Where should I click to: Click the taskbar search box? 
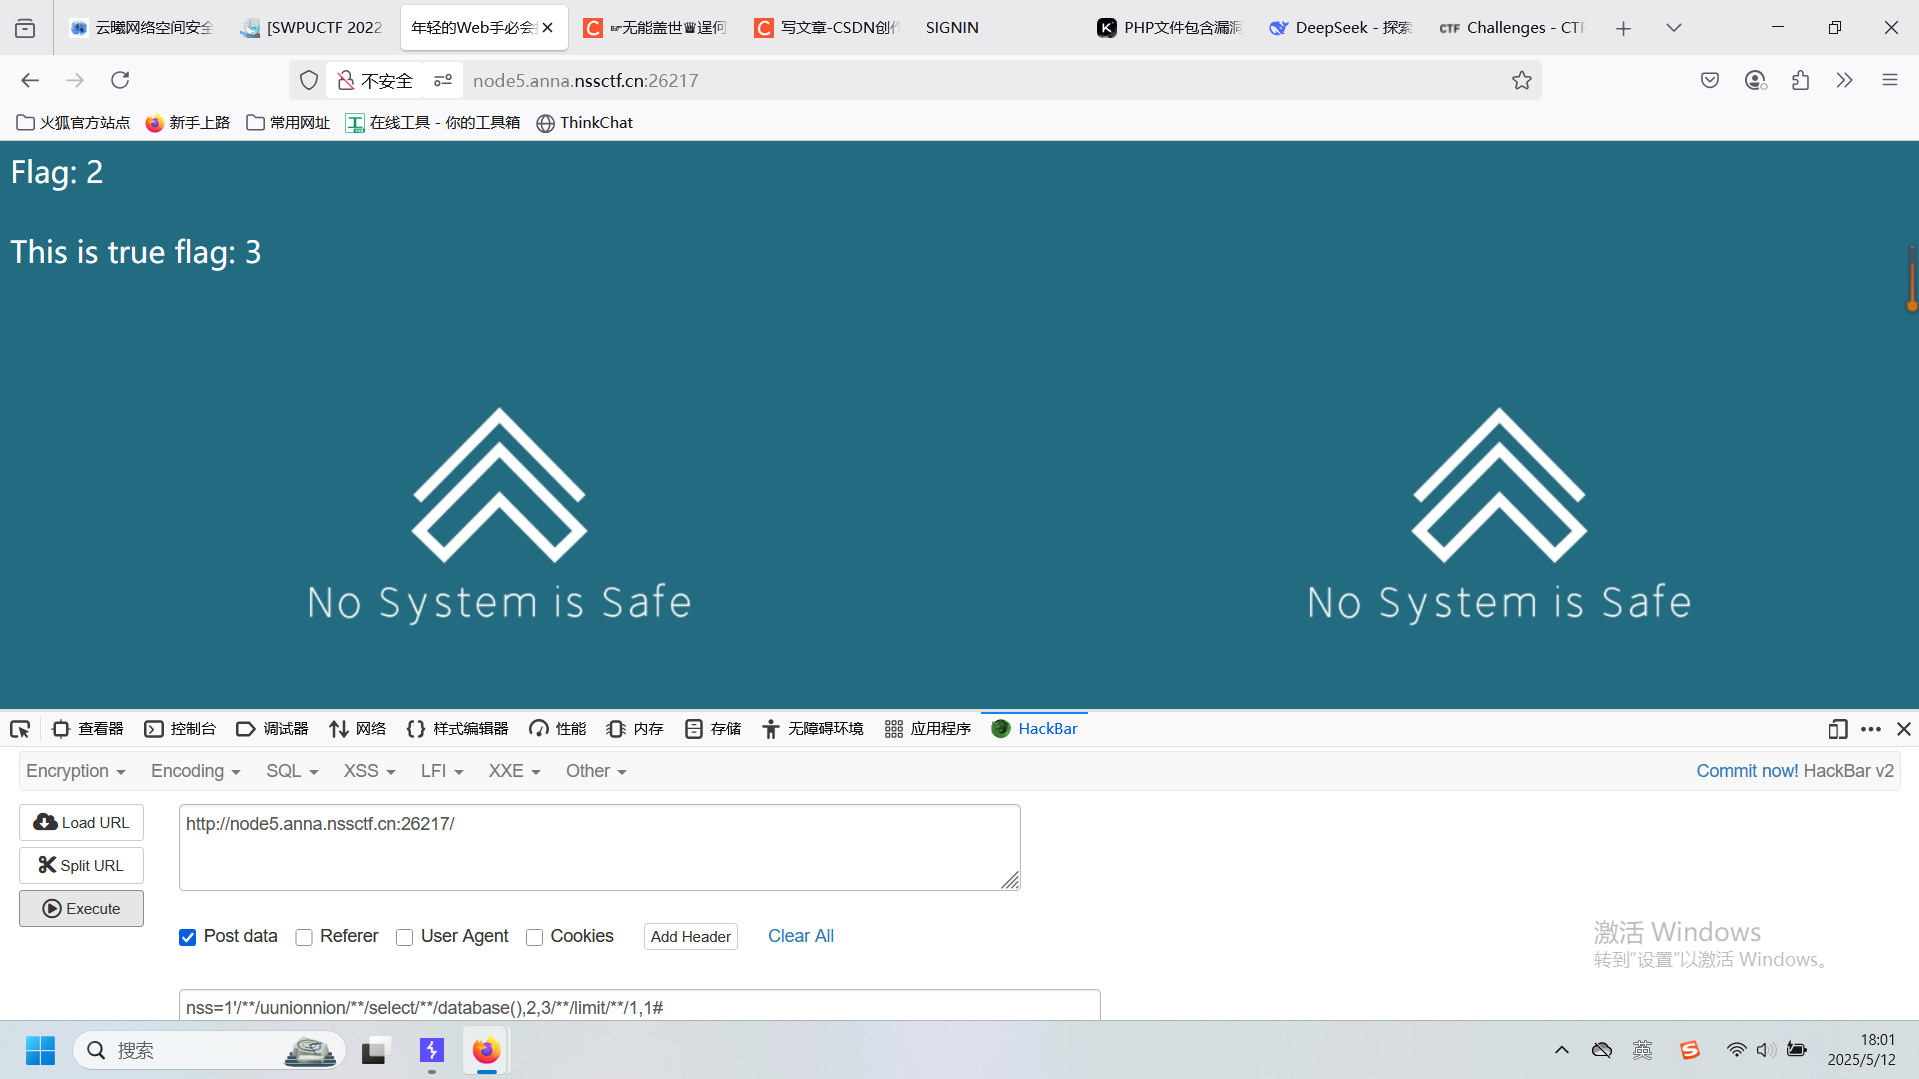click(210, 1050)
